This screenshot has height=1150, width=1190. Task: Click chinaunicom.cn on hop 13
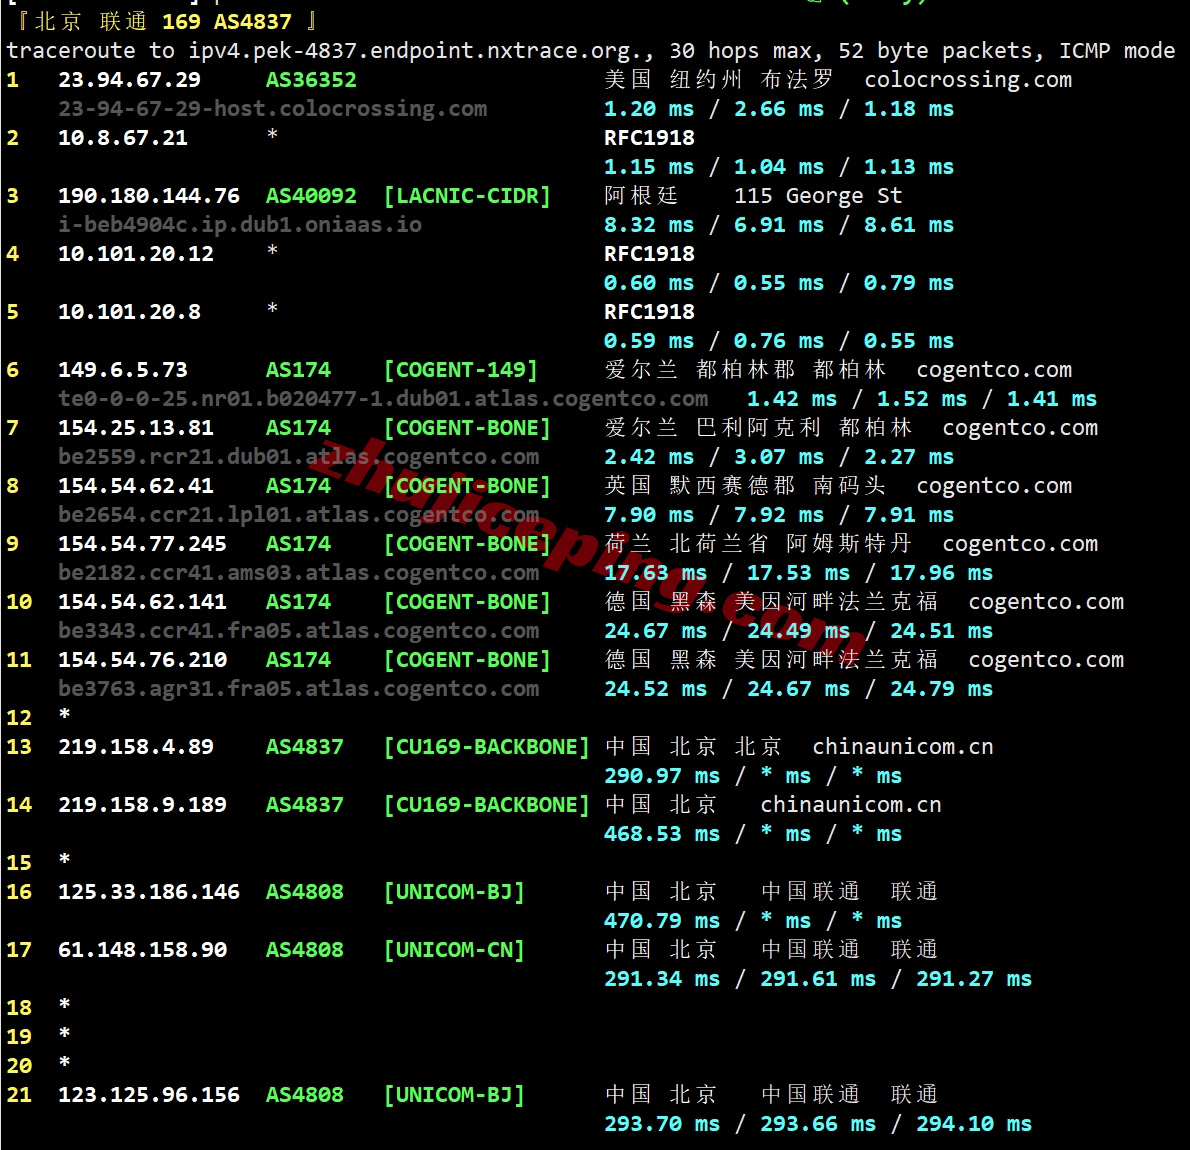903,747
